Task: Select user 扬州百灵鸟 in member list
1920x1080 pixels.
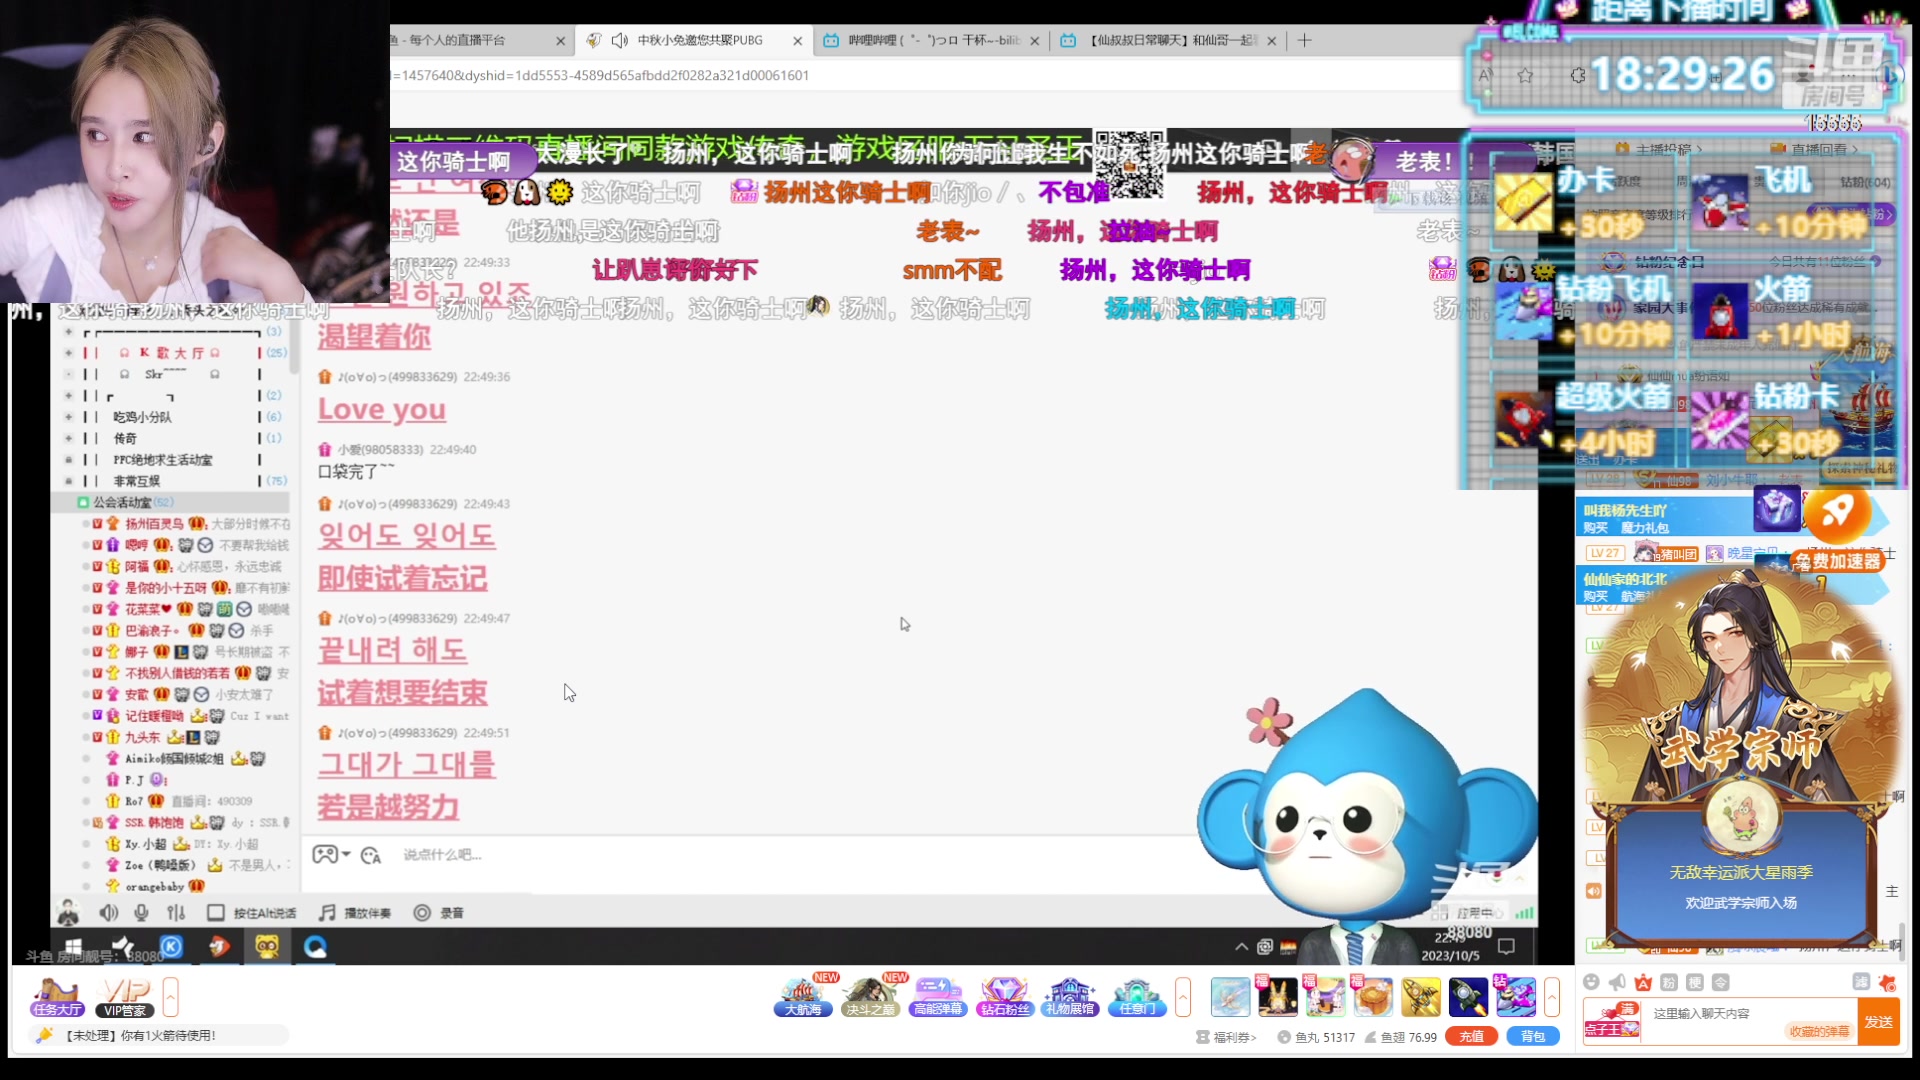Action: (186, 524)
